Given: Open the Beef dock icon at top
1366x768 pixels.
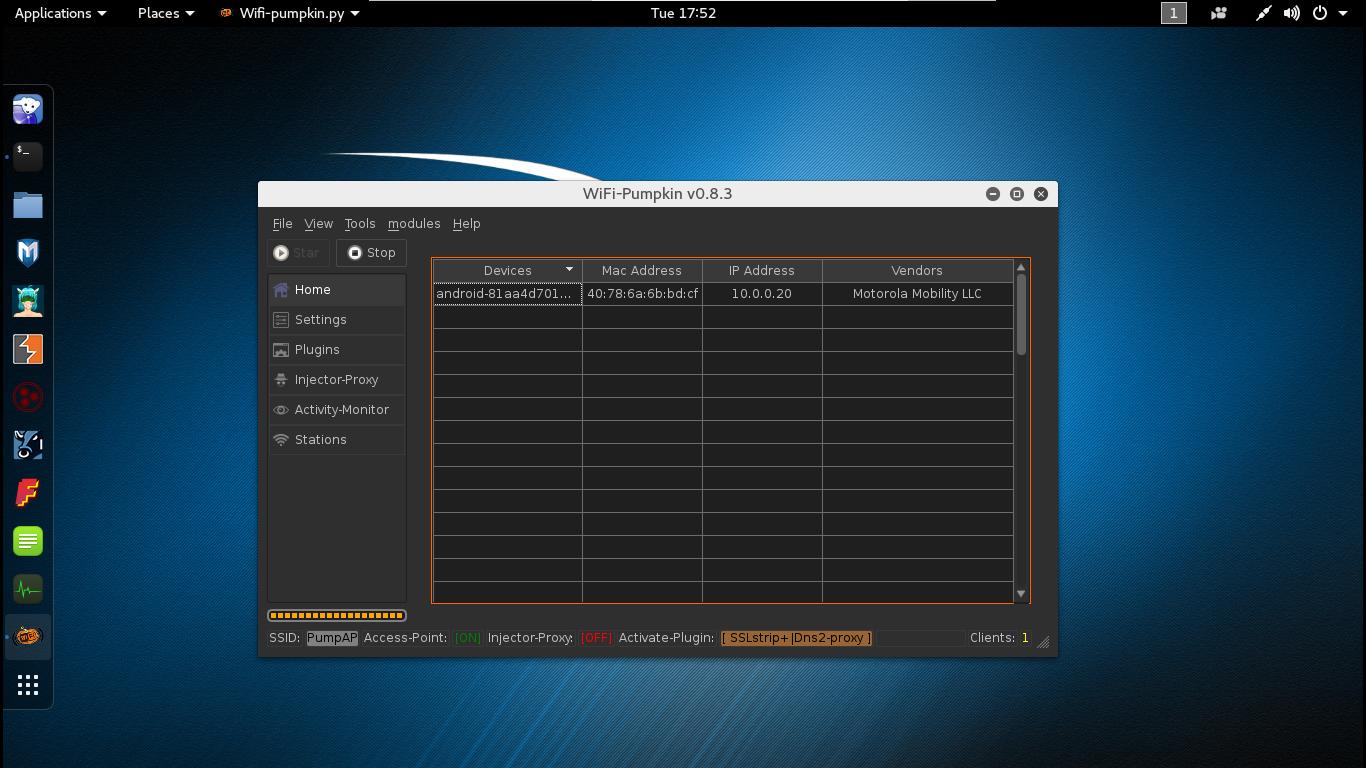Looking at the screenshot, I should pos(28,109).
